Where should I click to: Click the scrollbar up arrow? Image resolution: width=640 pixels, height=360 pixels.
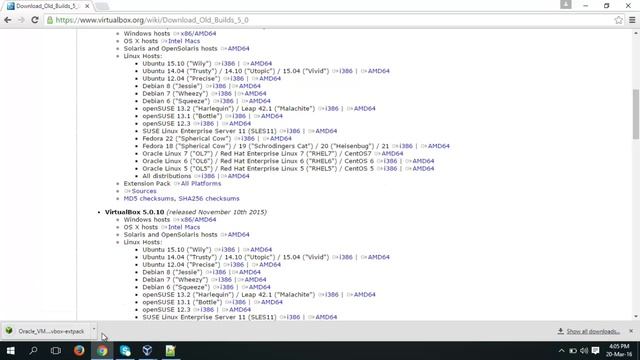[636, 33]
